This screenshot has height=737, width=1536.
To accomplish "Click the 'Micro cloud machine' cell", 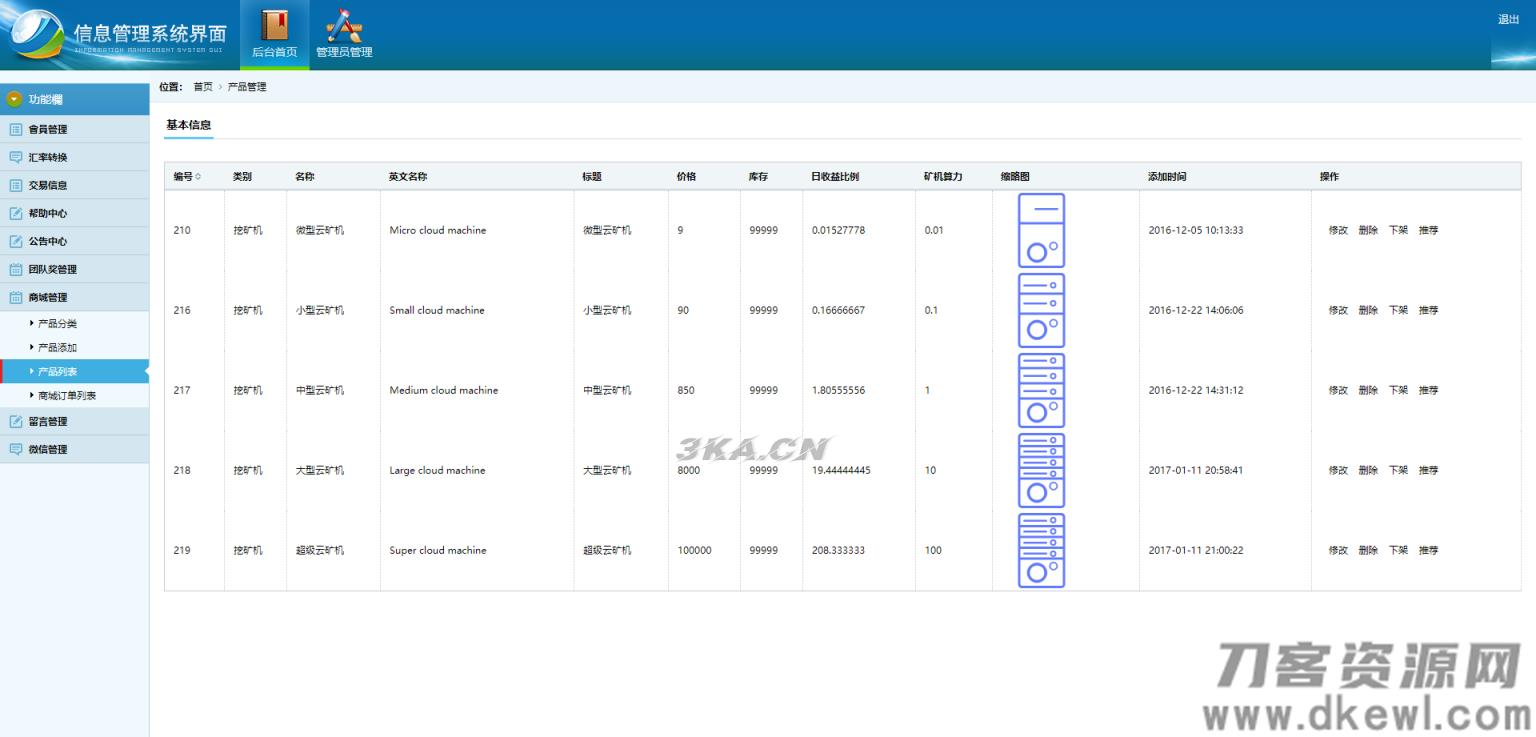I will (x=438, y=230).
